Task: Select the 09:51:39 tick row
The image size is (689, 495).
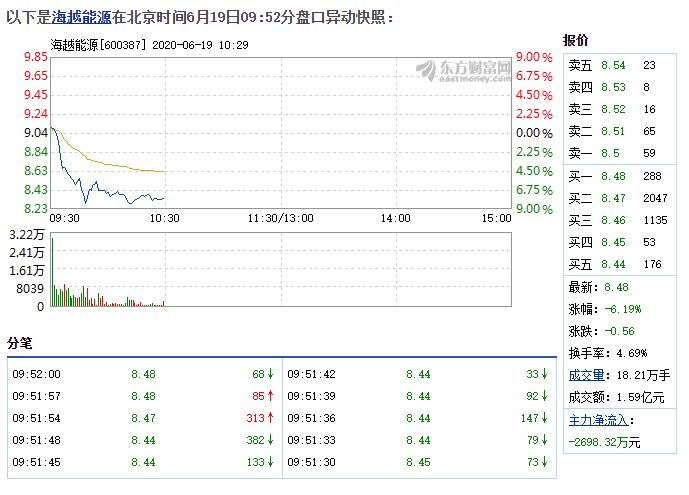Action: (x=418, y=396)
